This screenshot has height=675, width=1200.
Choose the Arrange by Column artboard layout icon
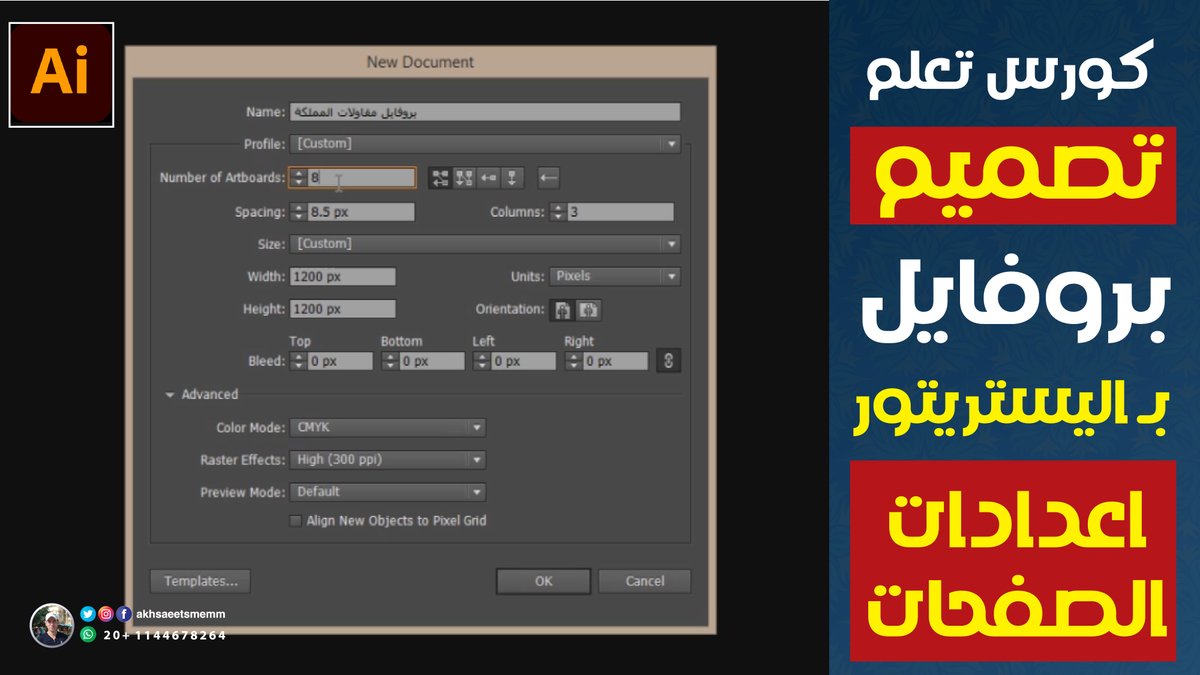512,178
